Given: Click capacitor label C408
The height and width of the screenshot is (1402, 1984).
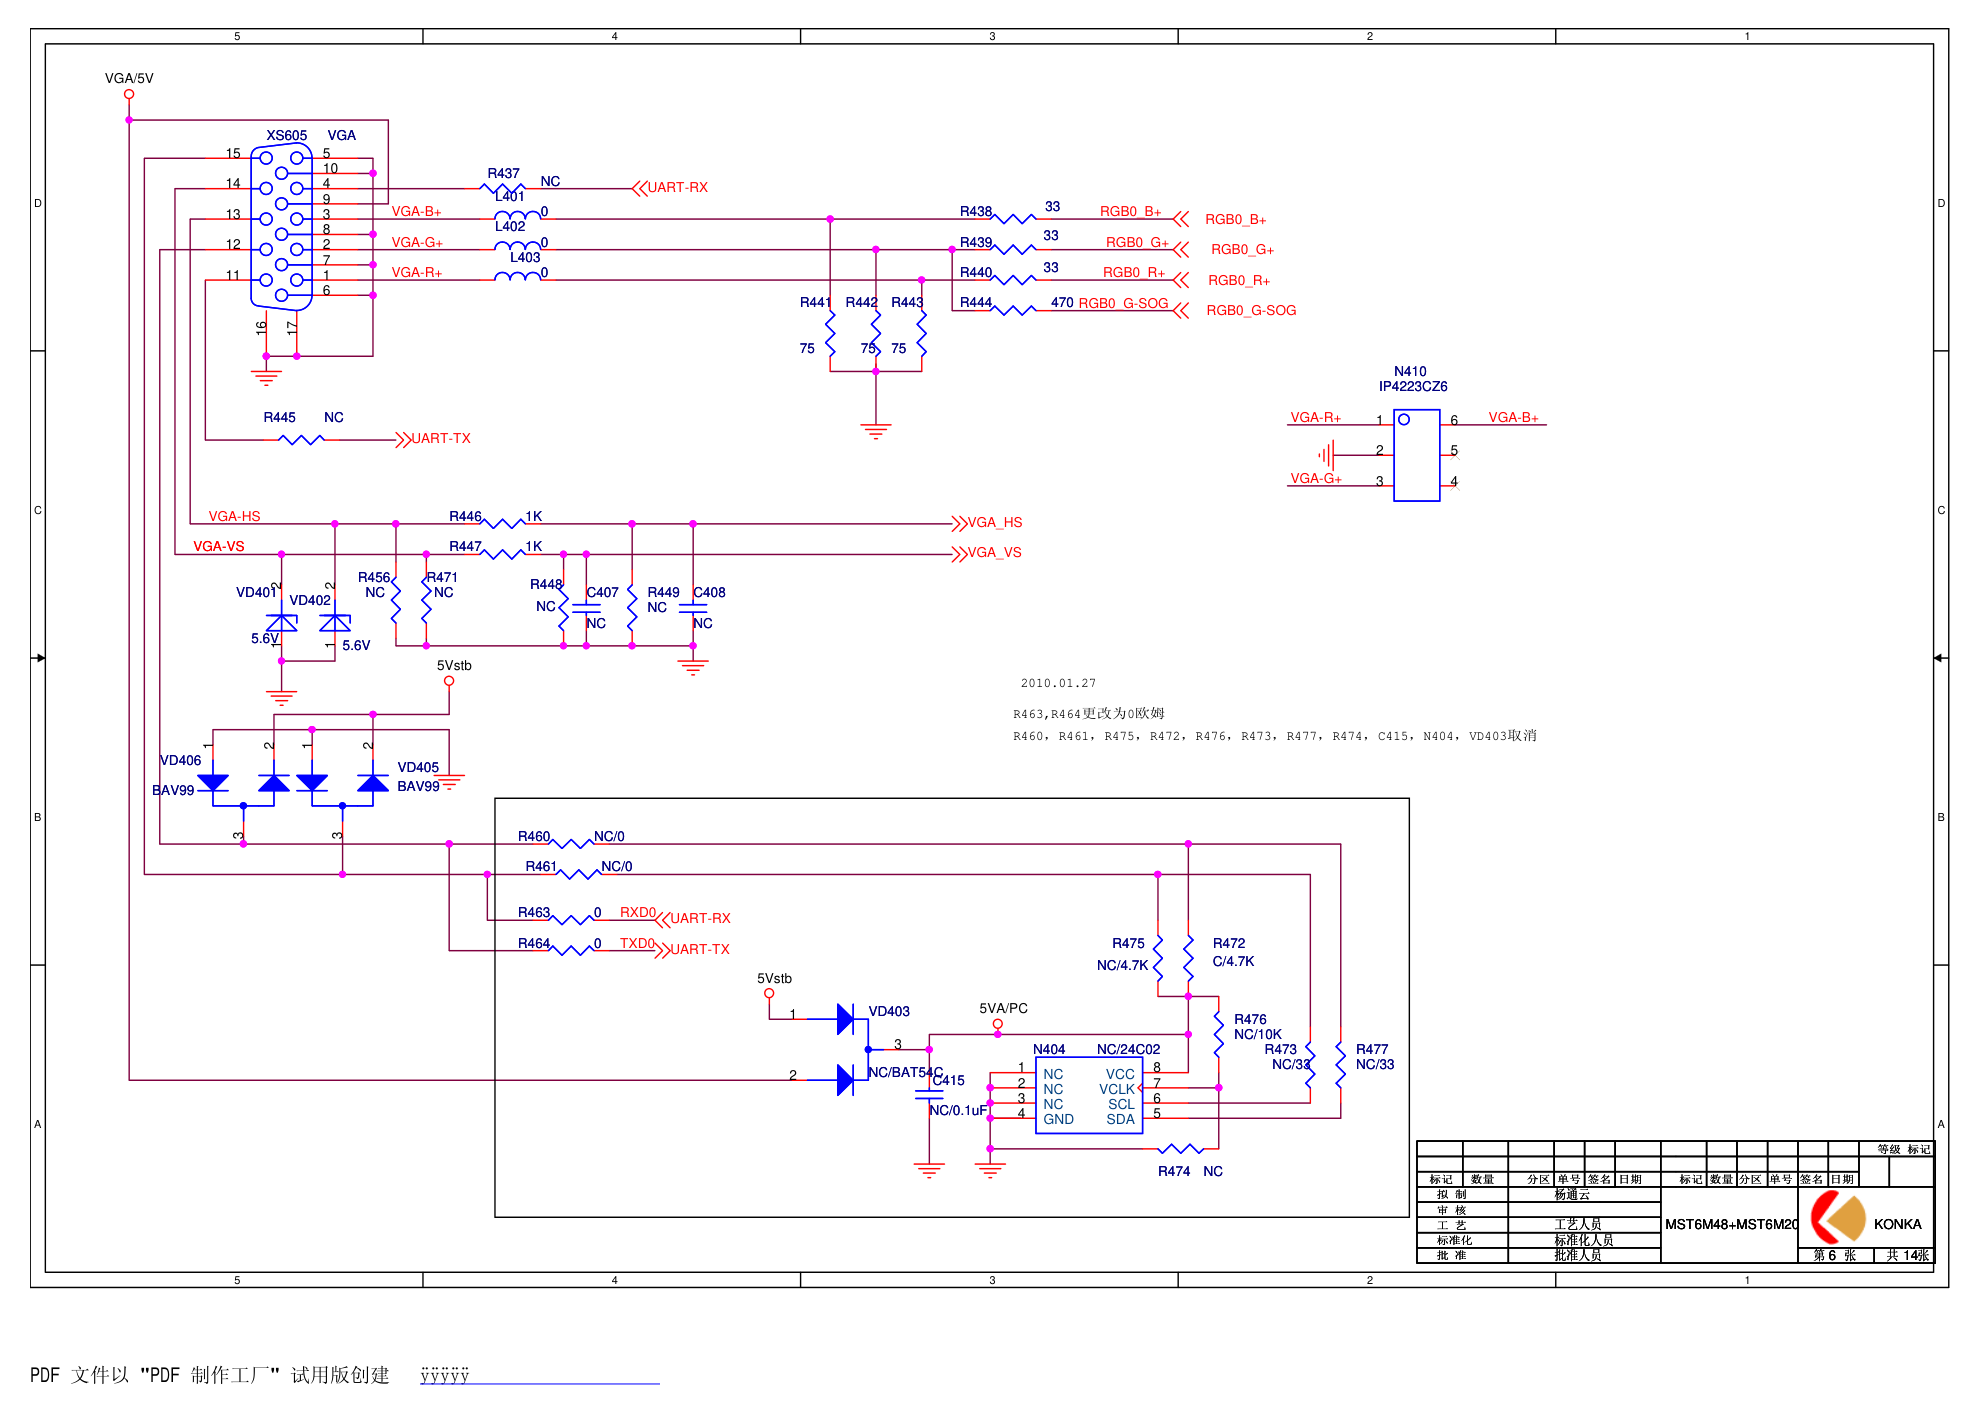Looking at the screenshot, I should click(709, 592).
